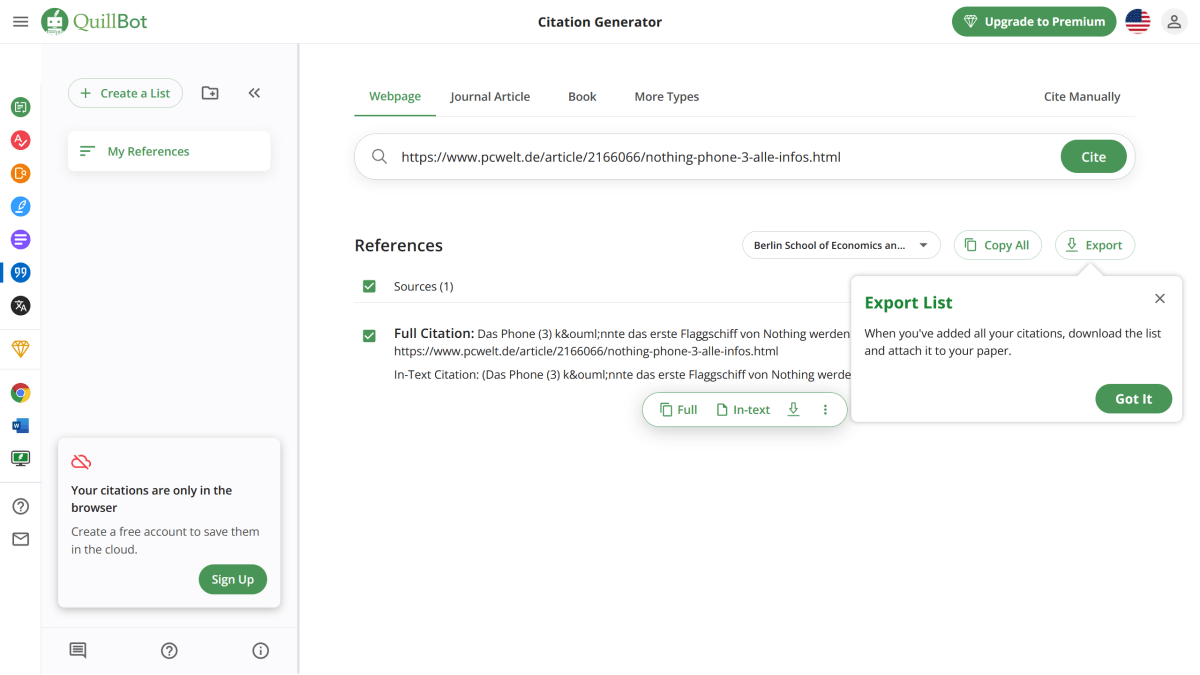Open the Translator tool icon
The image size is (1200, 675).
[x=20, y=305]
